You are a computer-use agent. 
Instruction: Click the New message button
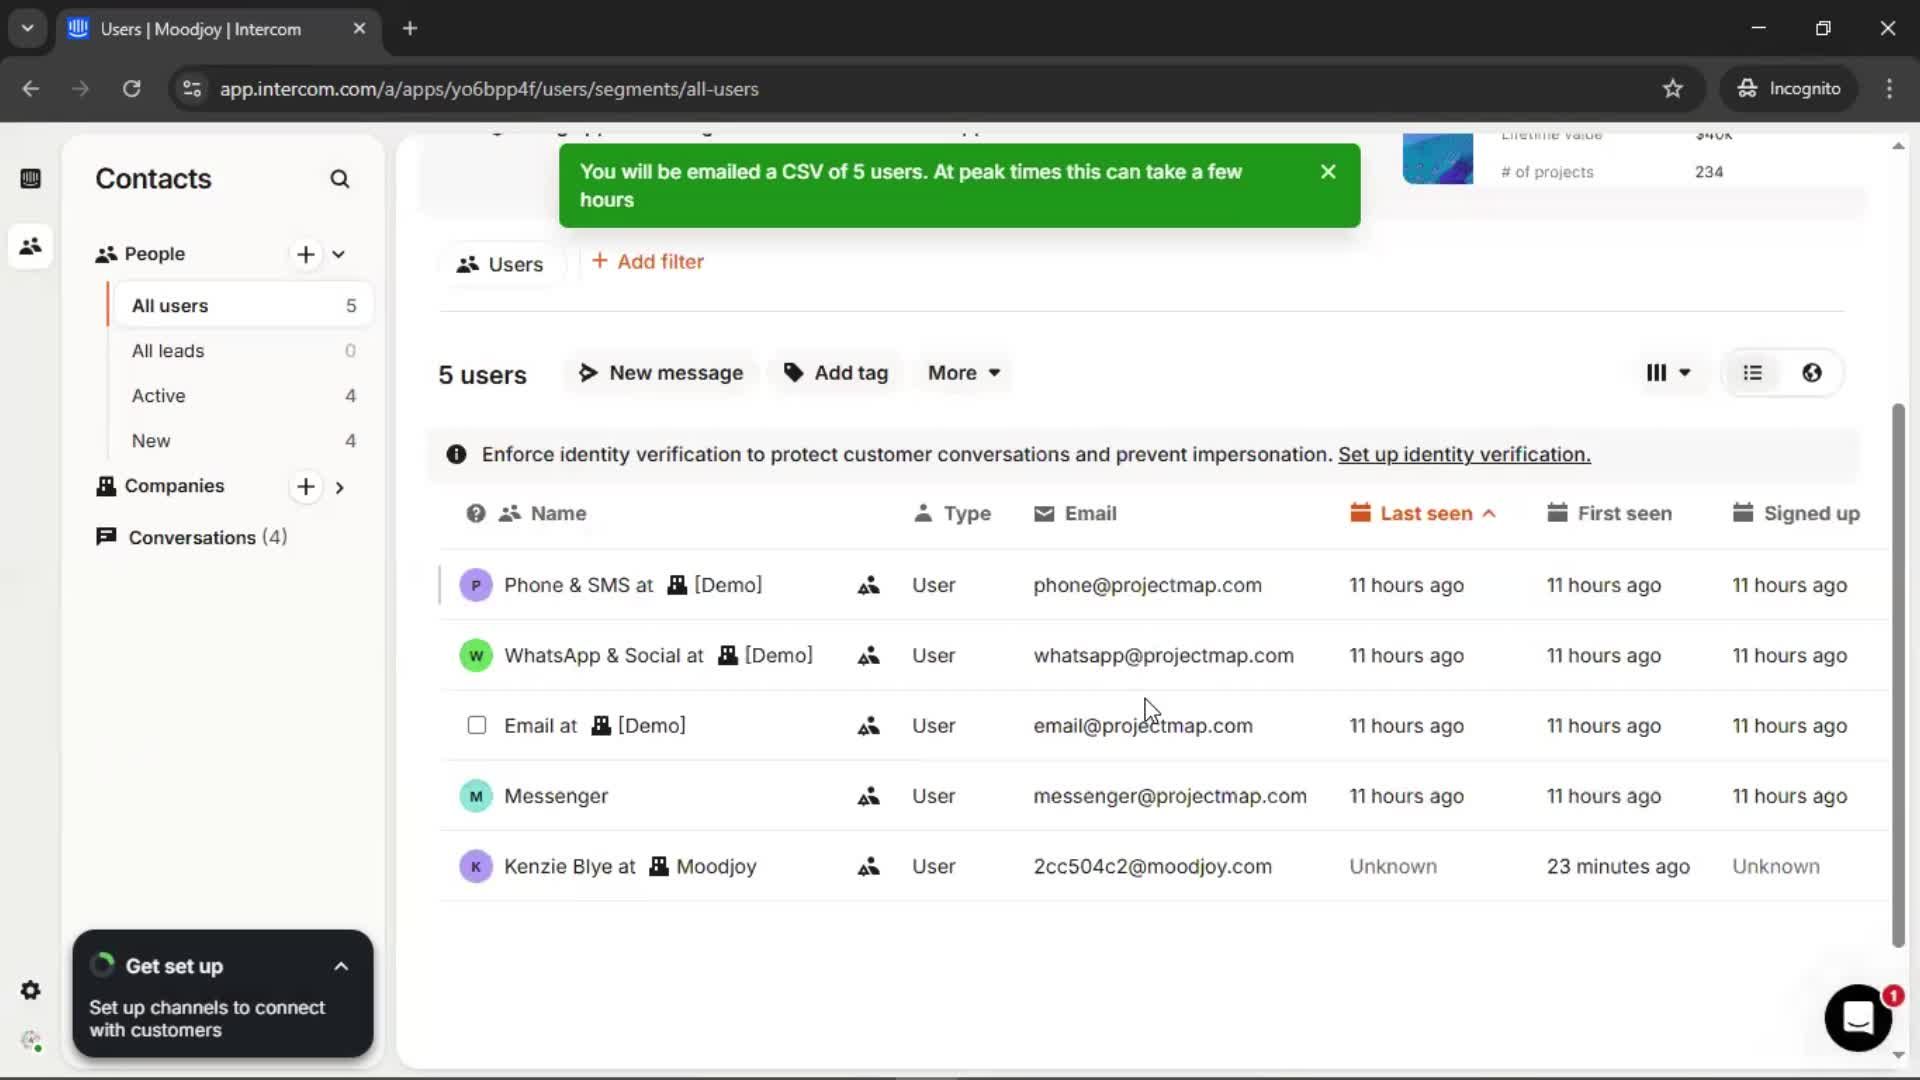[x=661, y=373]
